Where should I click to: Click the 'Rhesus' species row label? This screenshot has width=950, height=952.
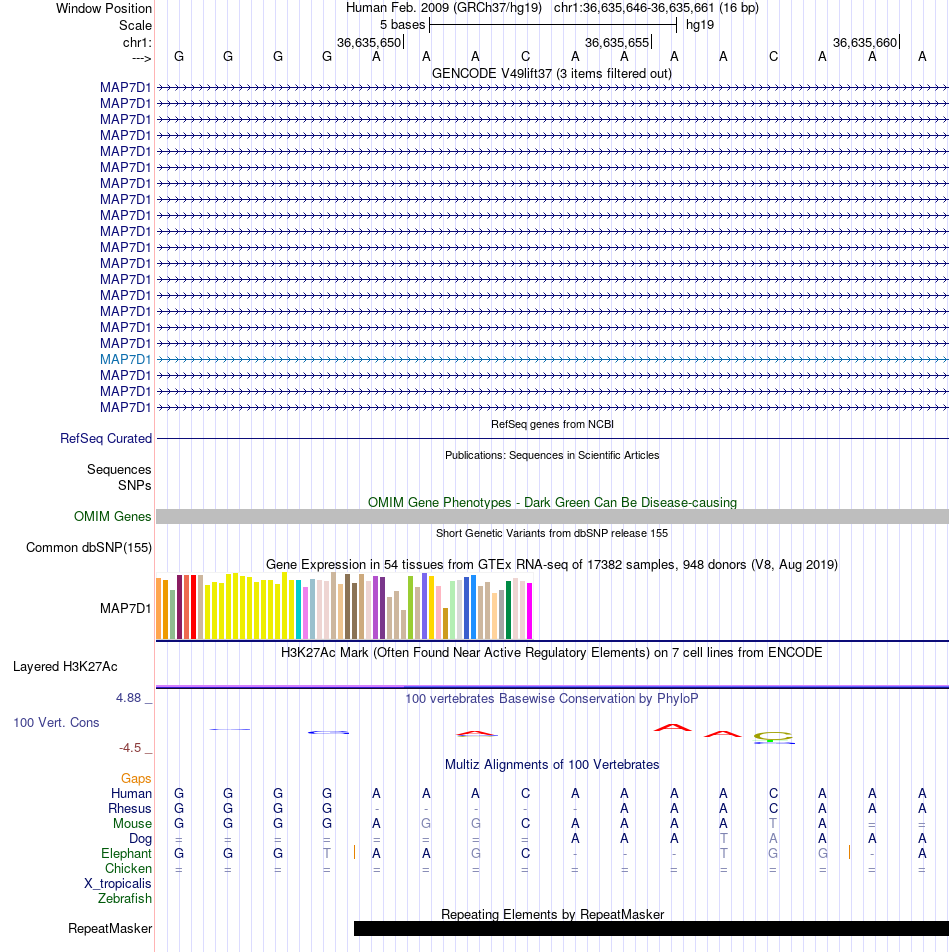pyautogui.click(x=129, y=809)
